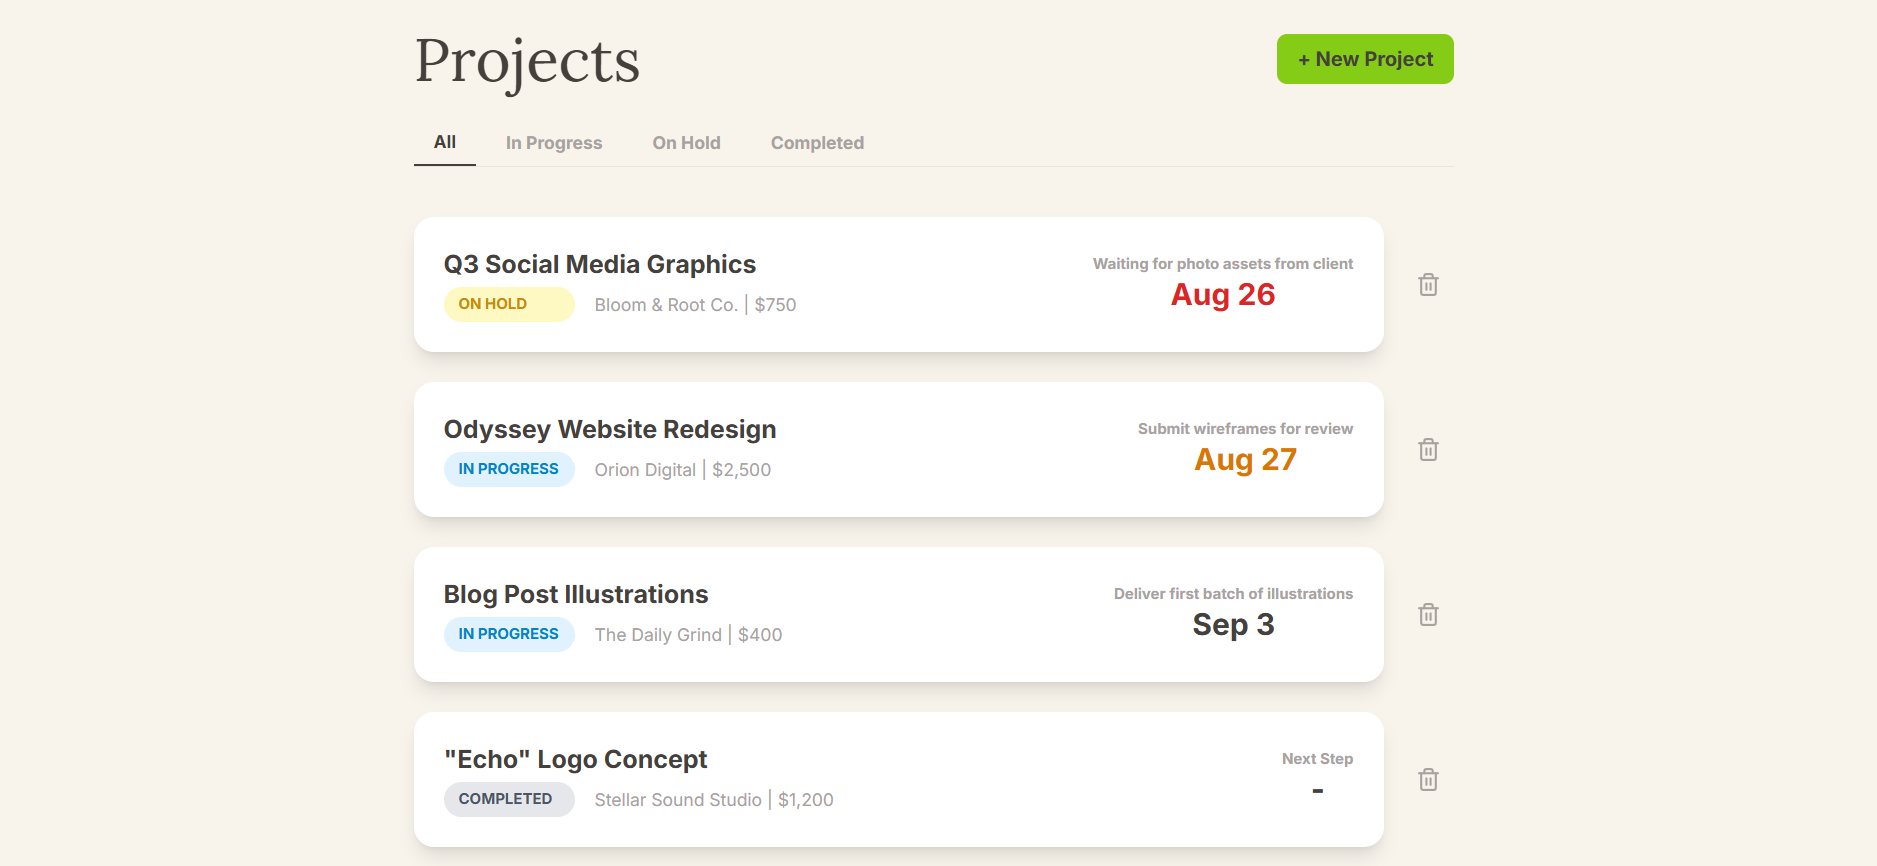The image size is (1877, 866).
Task: Select the Sep 3 deadline date
Action: [1232, 625]
